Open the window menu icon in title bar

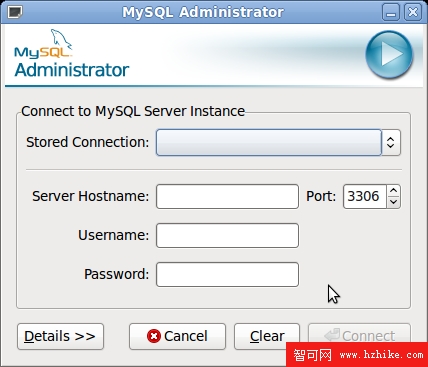(15, 12)
